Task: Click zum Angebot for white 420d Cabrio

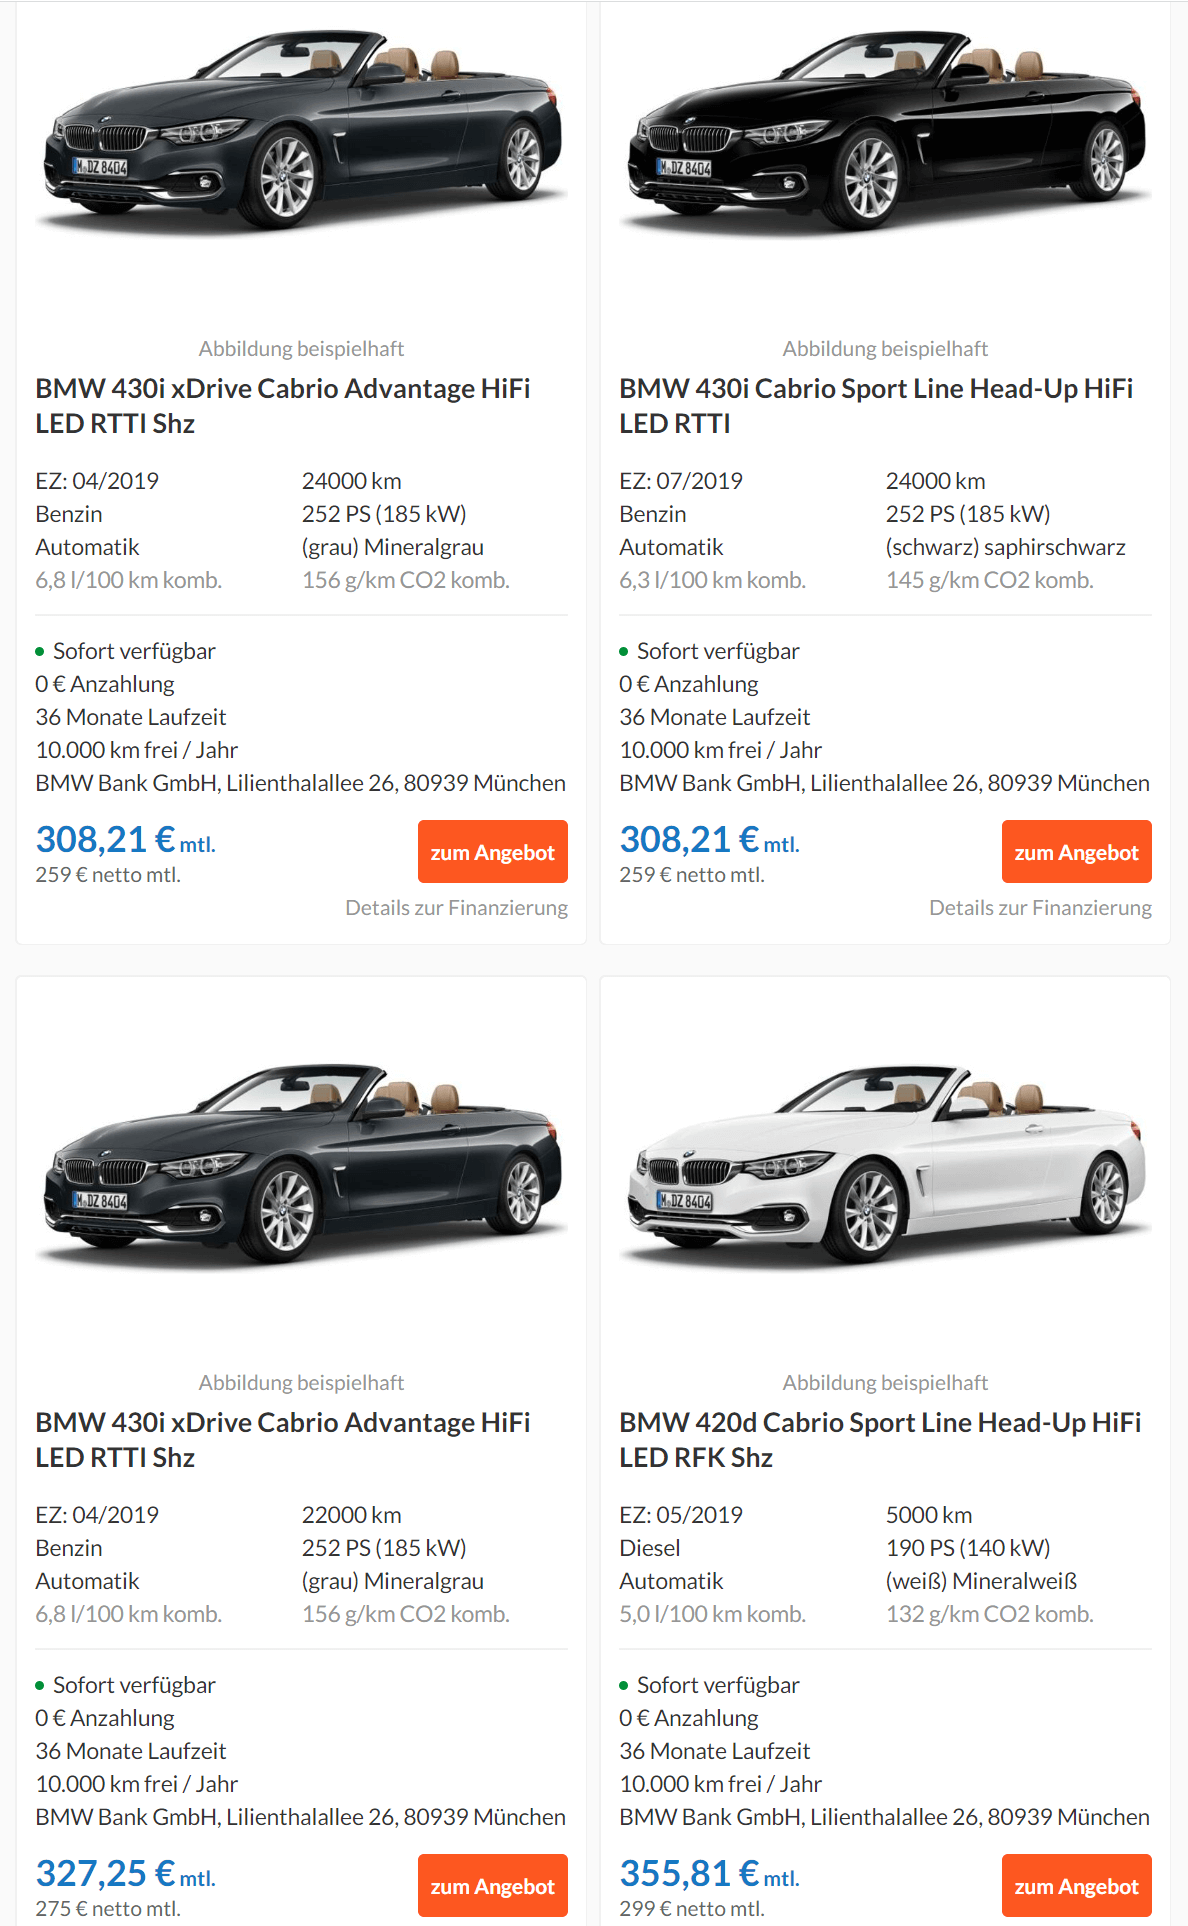Action: (1076, 1885)
